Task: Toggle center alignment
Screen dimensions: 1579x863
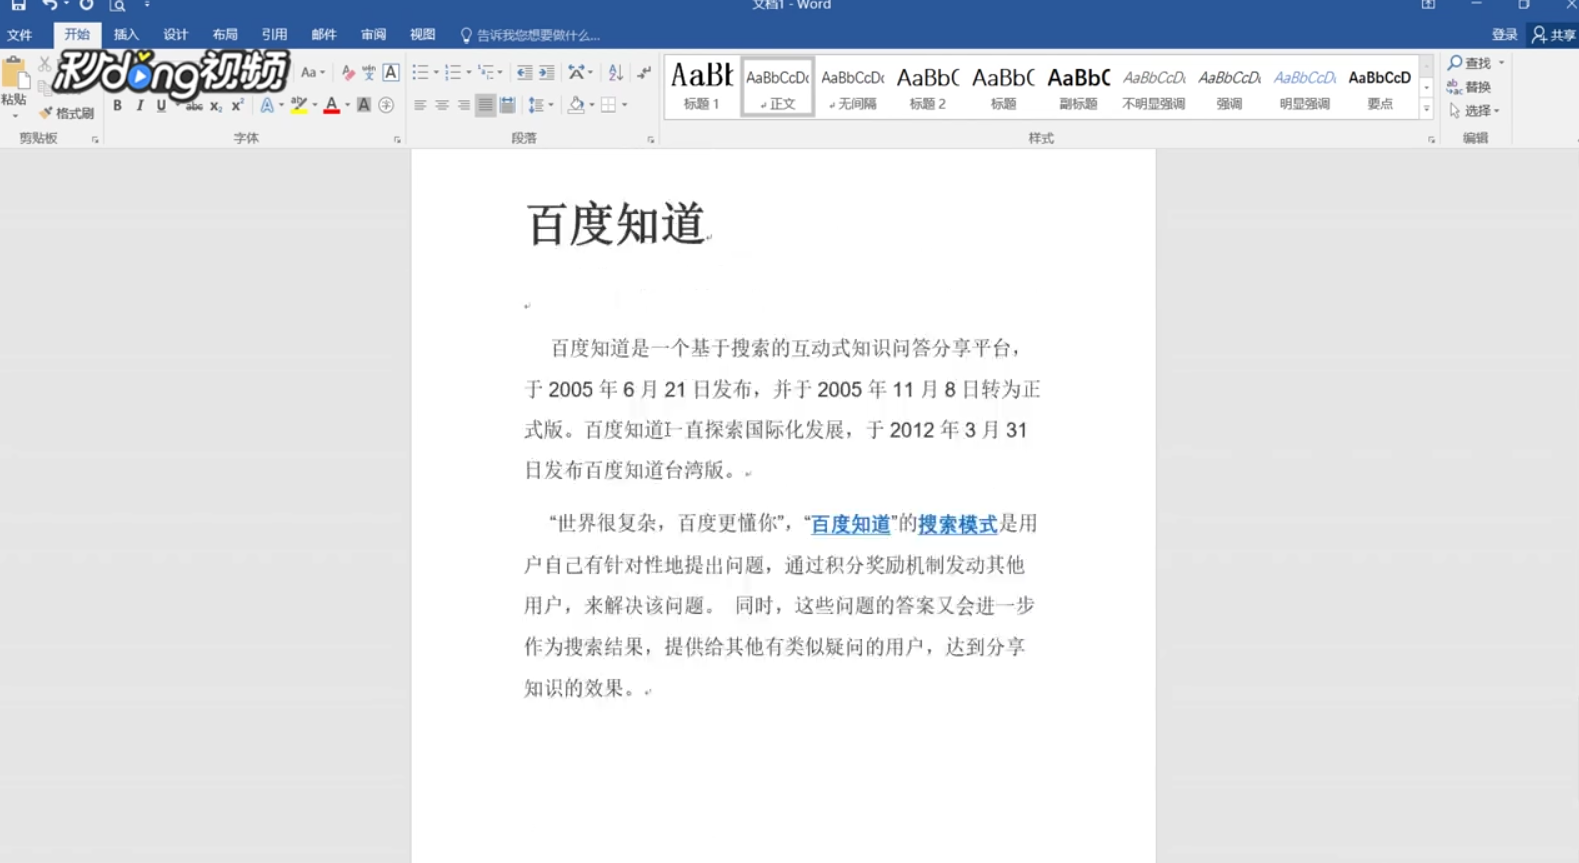Action: (x=441, y=105)
